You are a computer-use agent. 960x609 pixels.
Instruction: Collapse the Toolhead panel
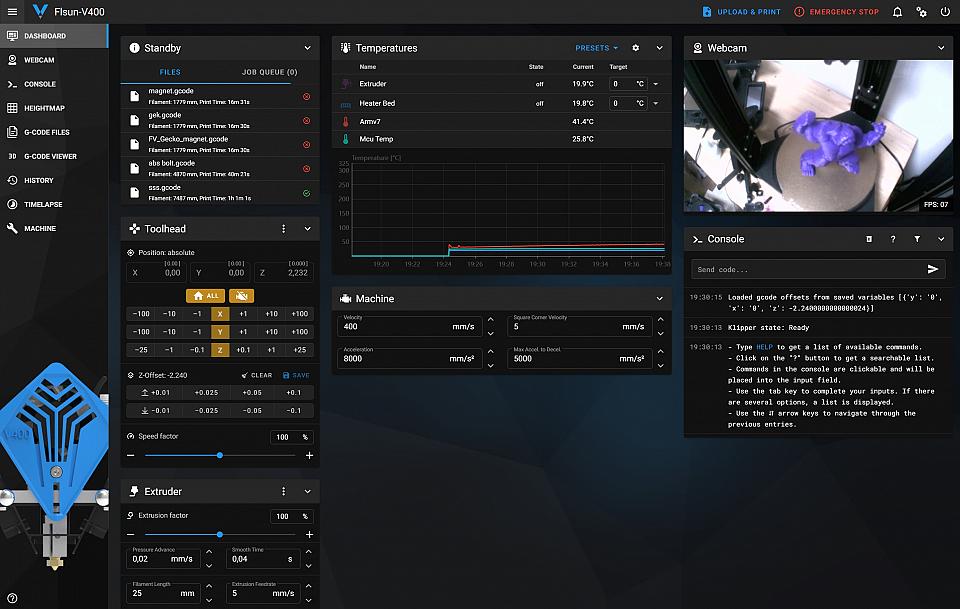coord(307,229)
